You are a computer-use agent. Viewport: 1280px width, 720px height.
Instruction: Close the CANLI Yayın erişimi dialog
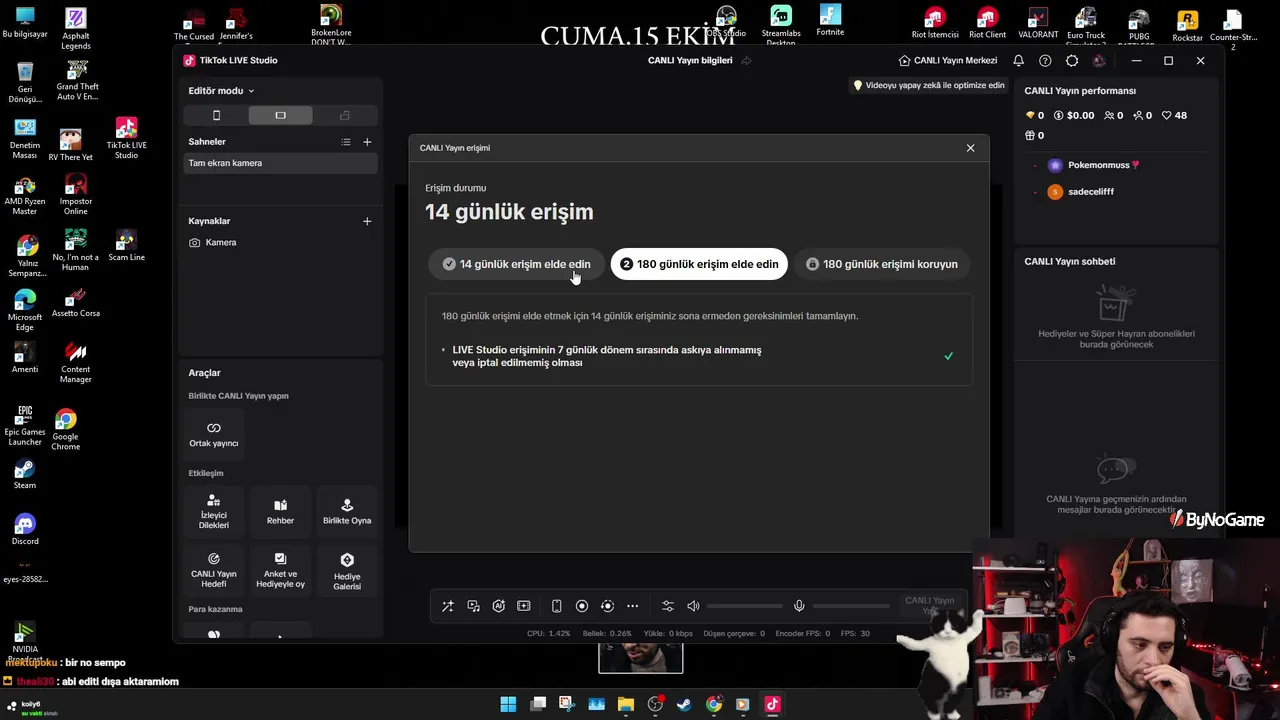pos(970,148)
